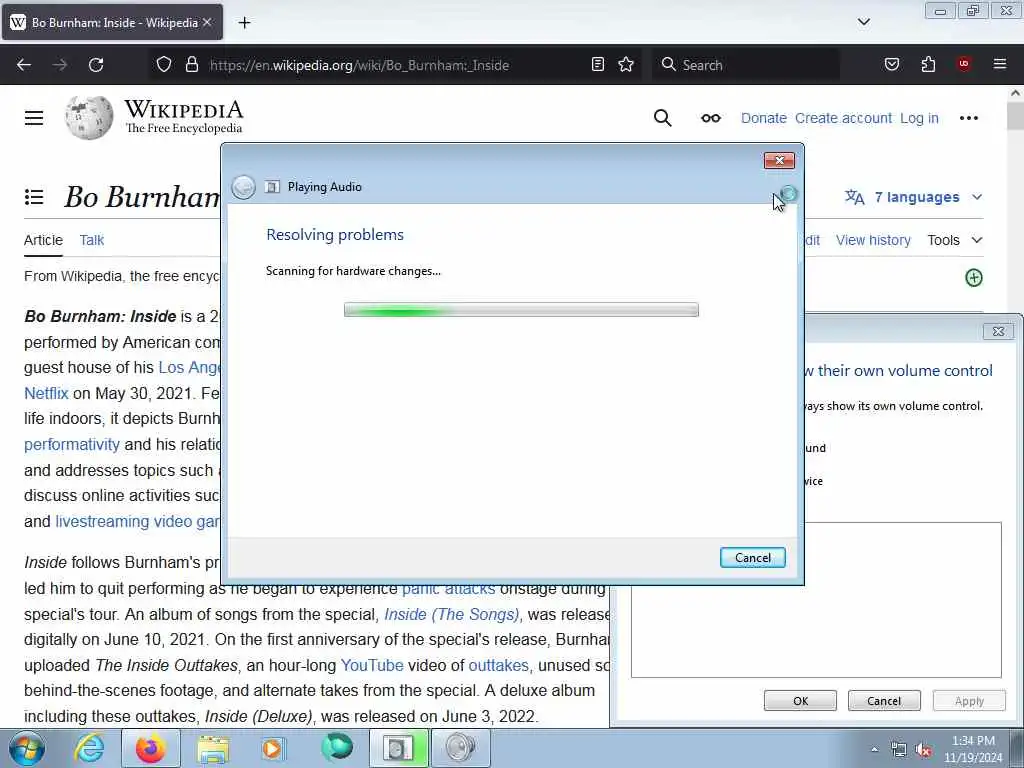
Task: Reload the page in Firefox
Action: tap(96, 65)
